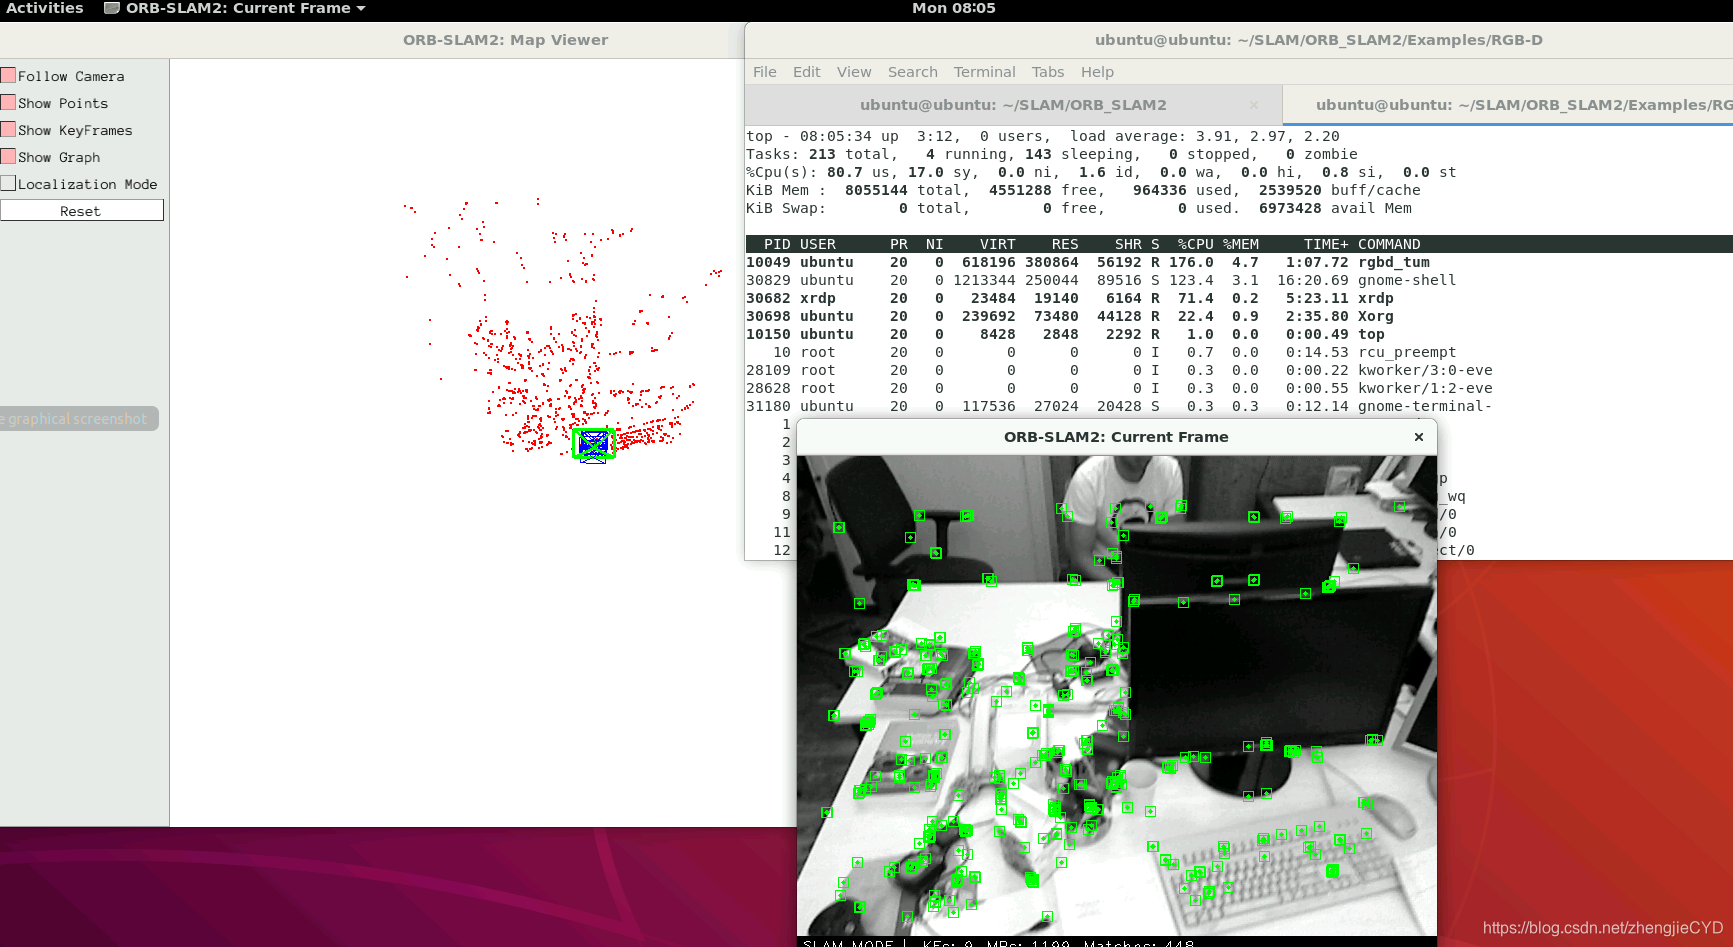
Task: Click the Tasks: 213 total line
Action: (1052, 154)
